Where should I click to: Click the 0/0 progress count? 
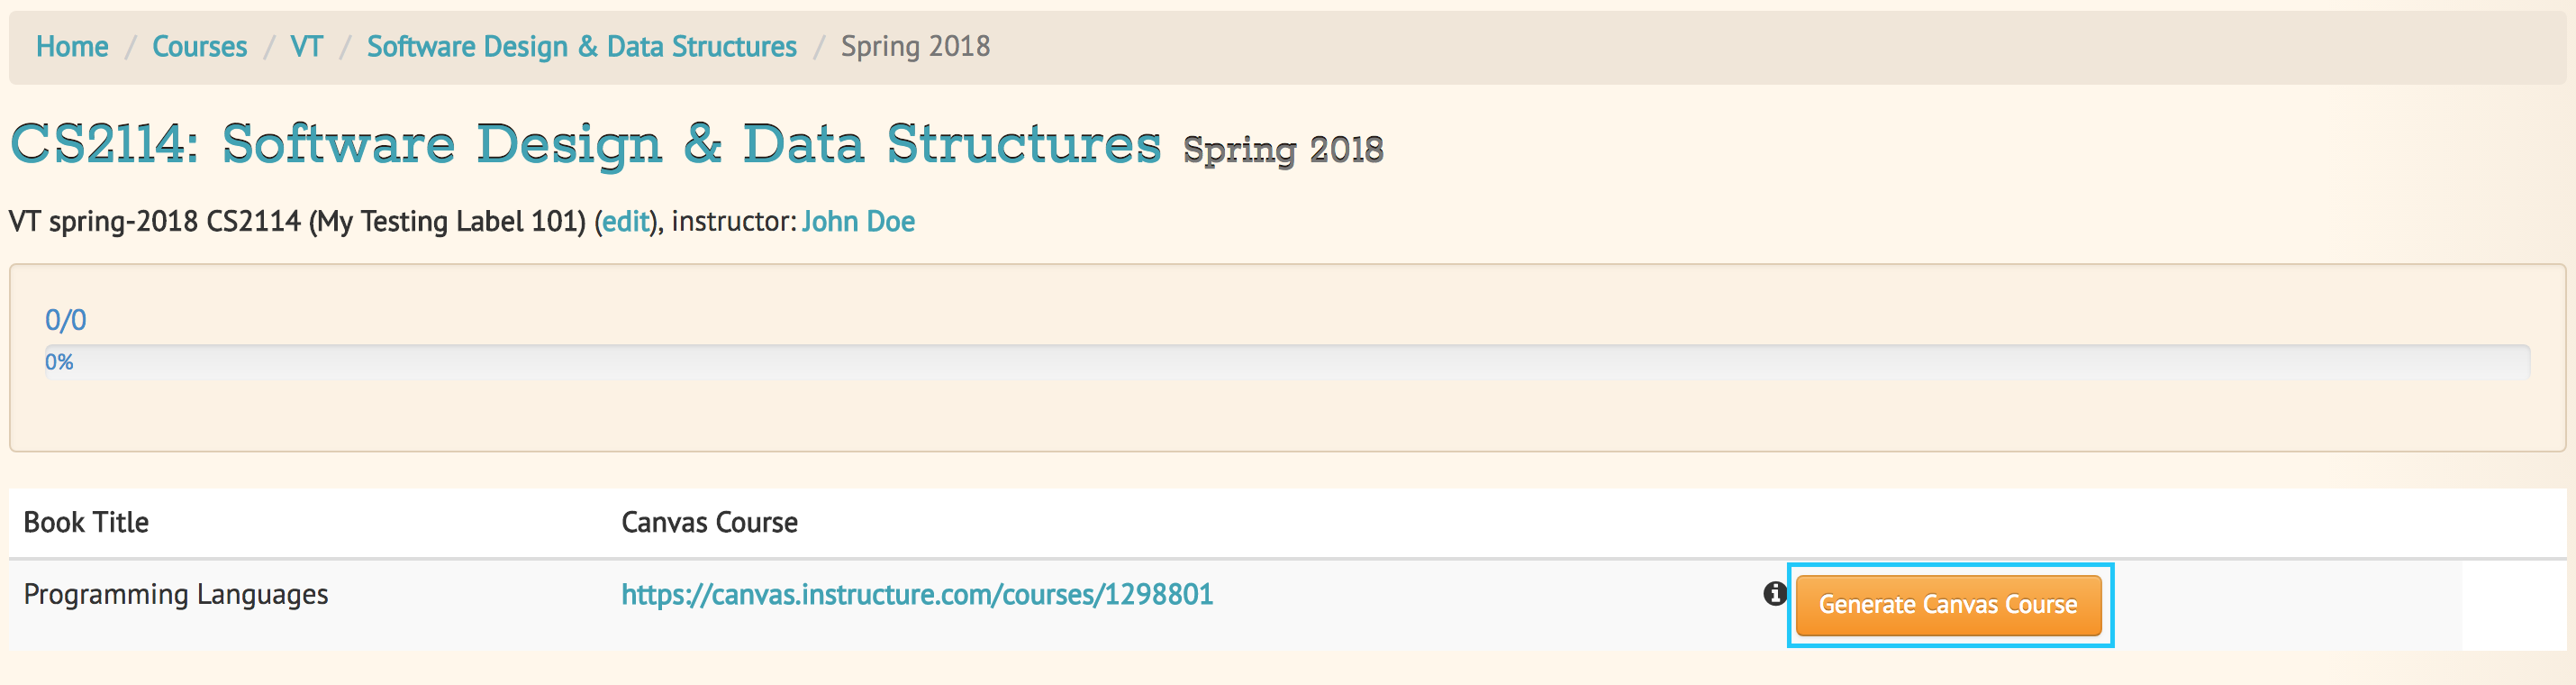(66, 320)
